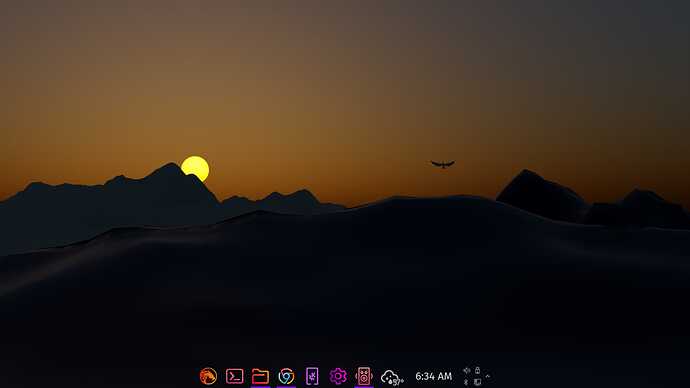This screenshot has height=388, width=690.
Task: Open the phone connect app icon
Action: [312, 376]
